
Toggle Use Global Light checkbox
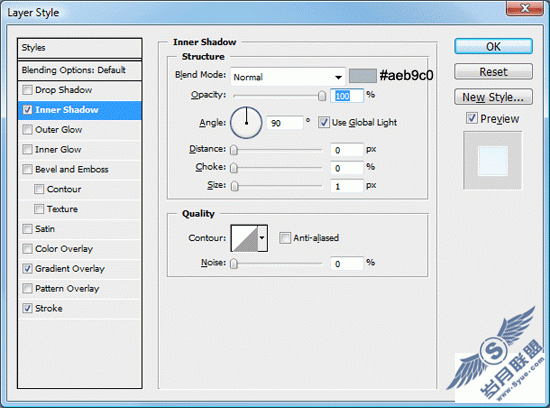[x=323, y=122]
